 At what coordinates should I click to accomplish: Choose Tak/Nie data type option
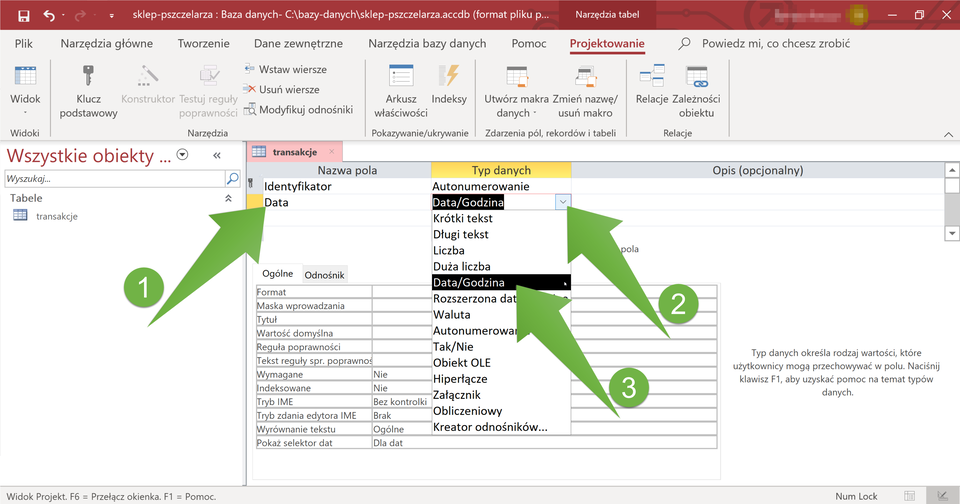[455, 346]
